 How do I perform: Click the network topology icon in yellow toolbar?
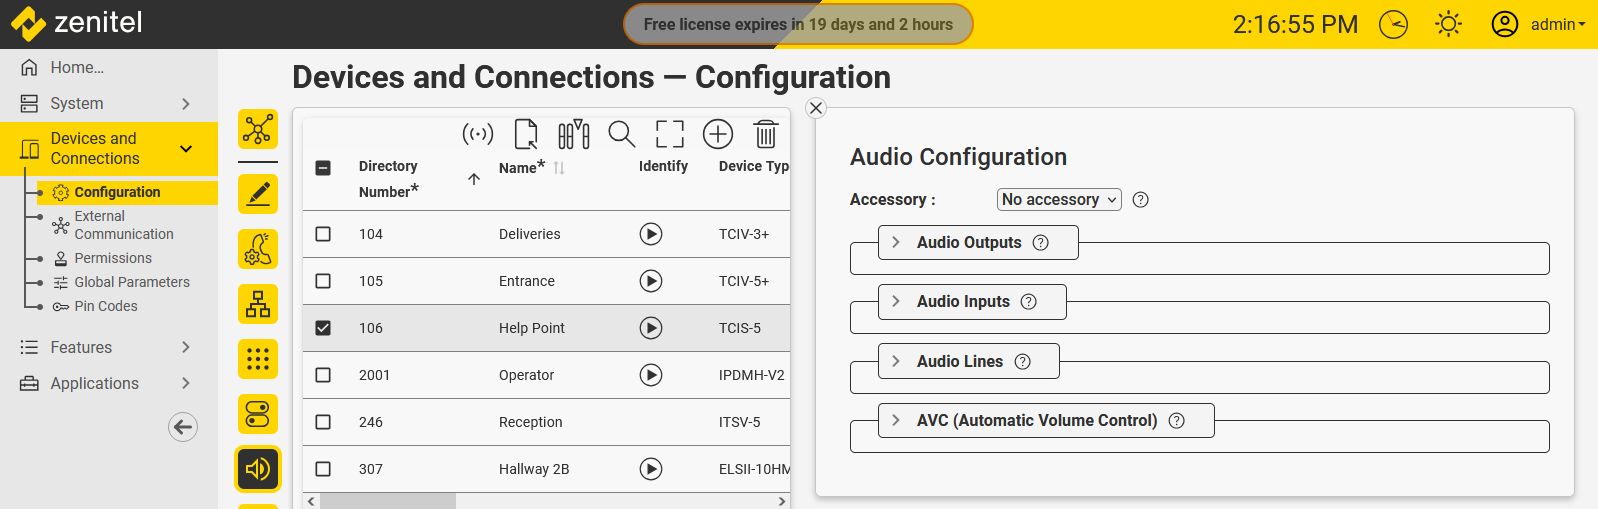click(x=258, y=130)
